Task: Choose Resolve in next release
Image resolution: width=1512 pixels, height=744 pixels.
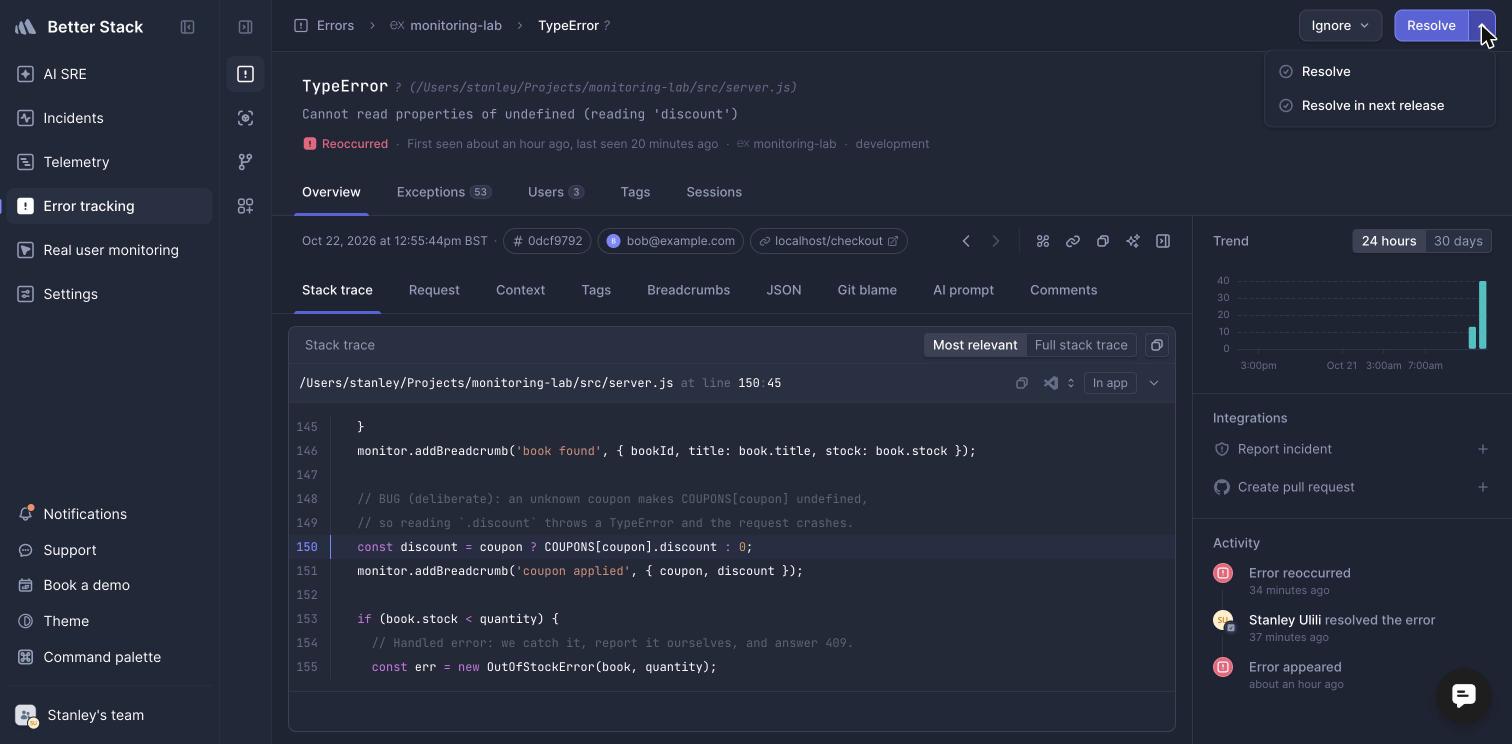Action: point(1380,106)
